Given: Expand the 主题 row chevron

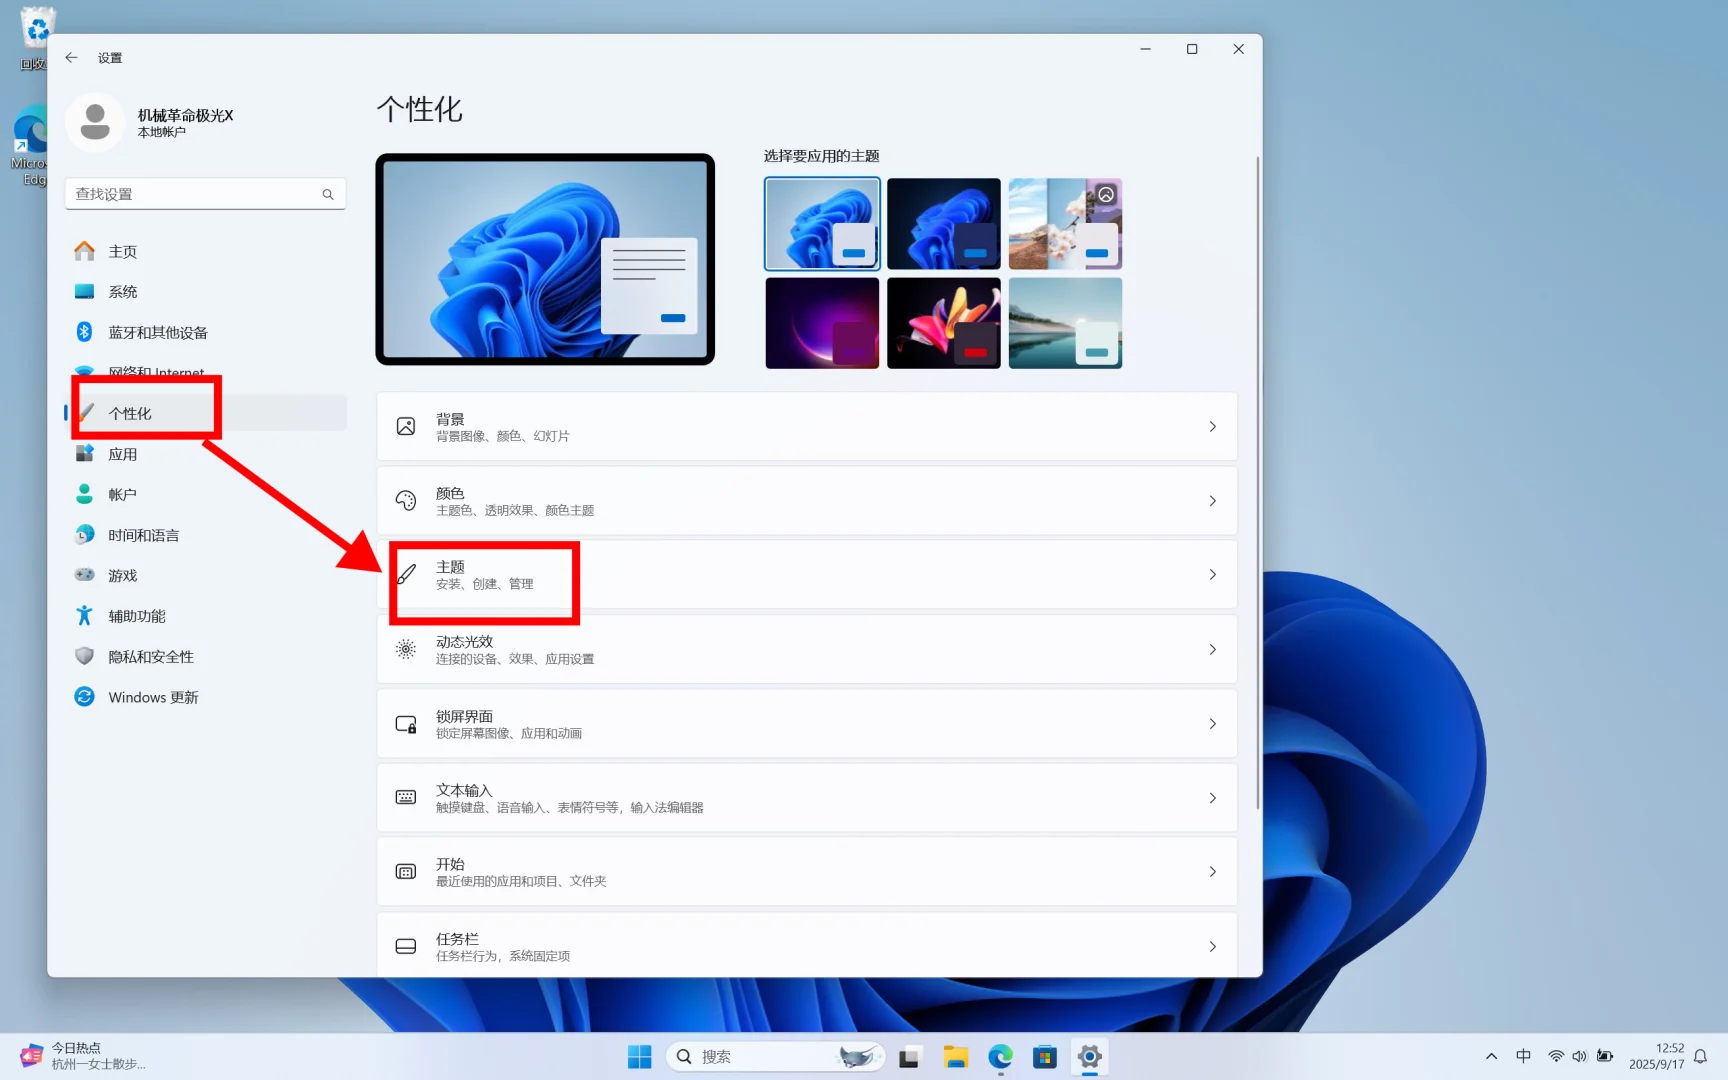Looking at the screenshot, I should point(1212,575).
